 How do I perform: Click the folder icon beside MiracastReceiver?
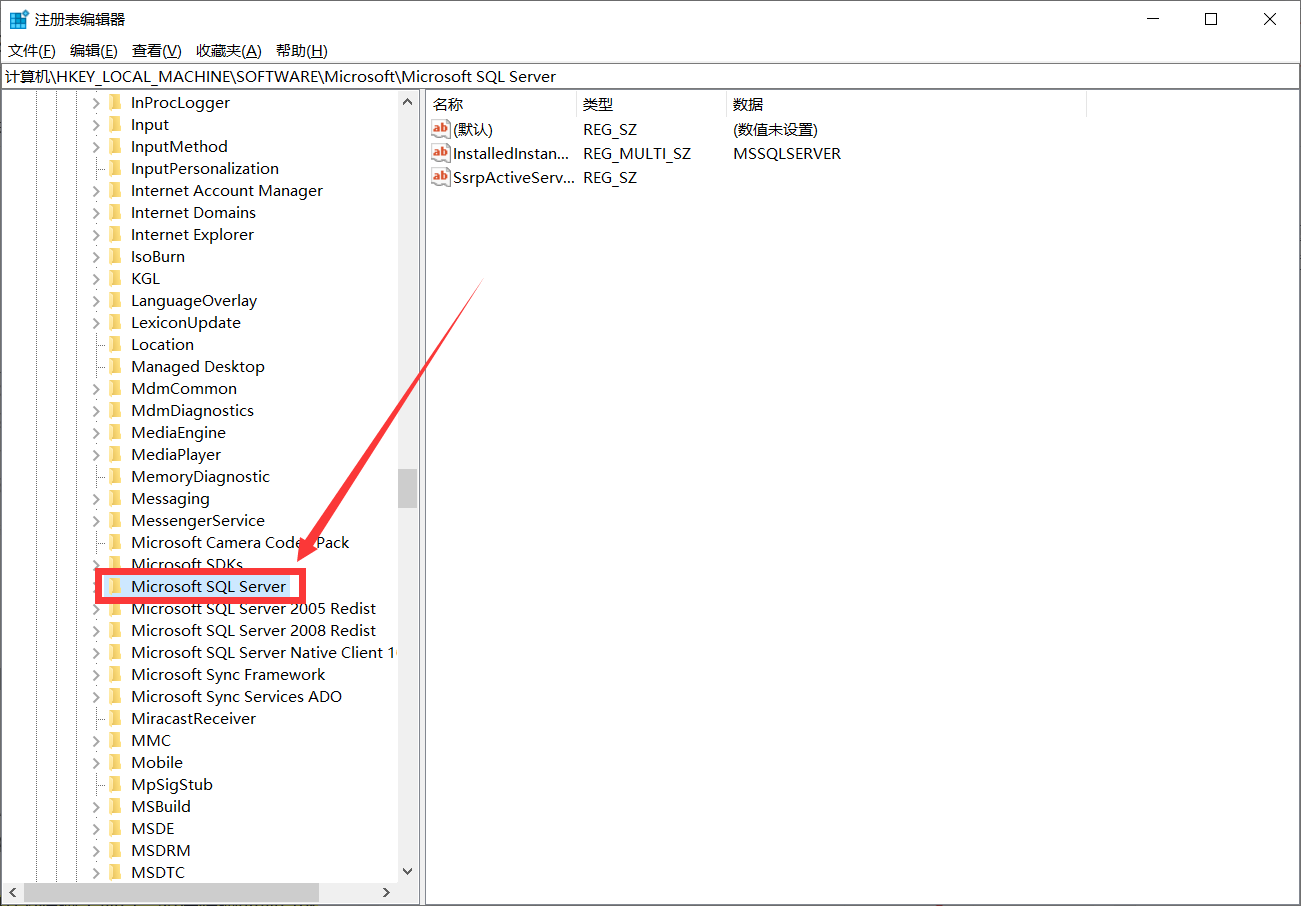pyautogui.click(x=116, y=718)
